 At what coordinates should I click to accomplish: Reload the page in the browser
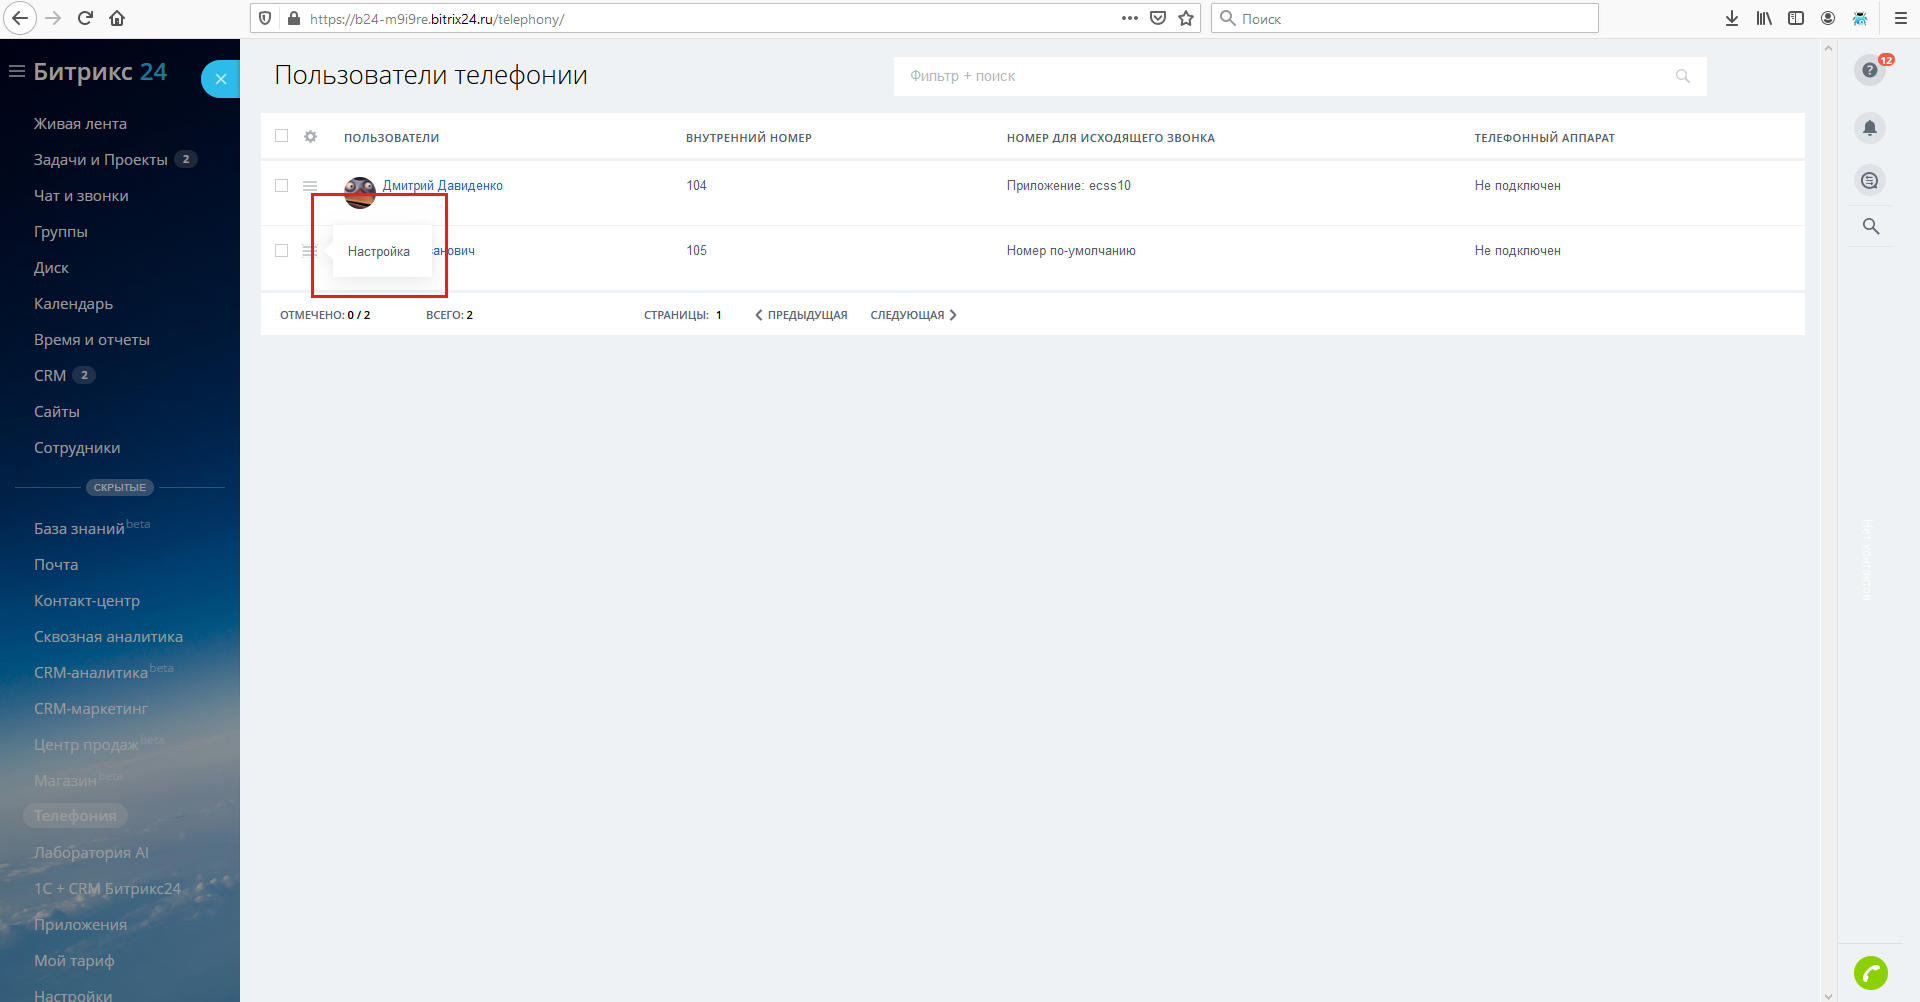click(x=86, y=18)
